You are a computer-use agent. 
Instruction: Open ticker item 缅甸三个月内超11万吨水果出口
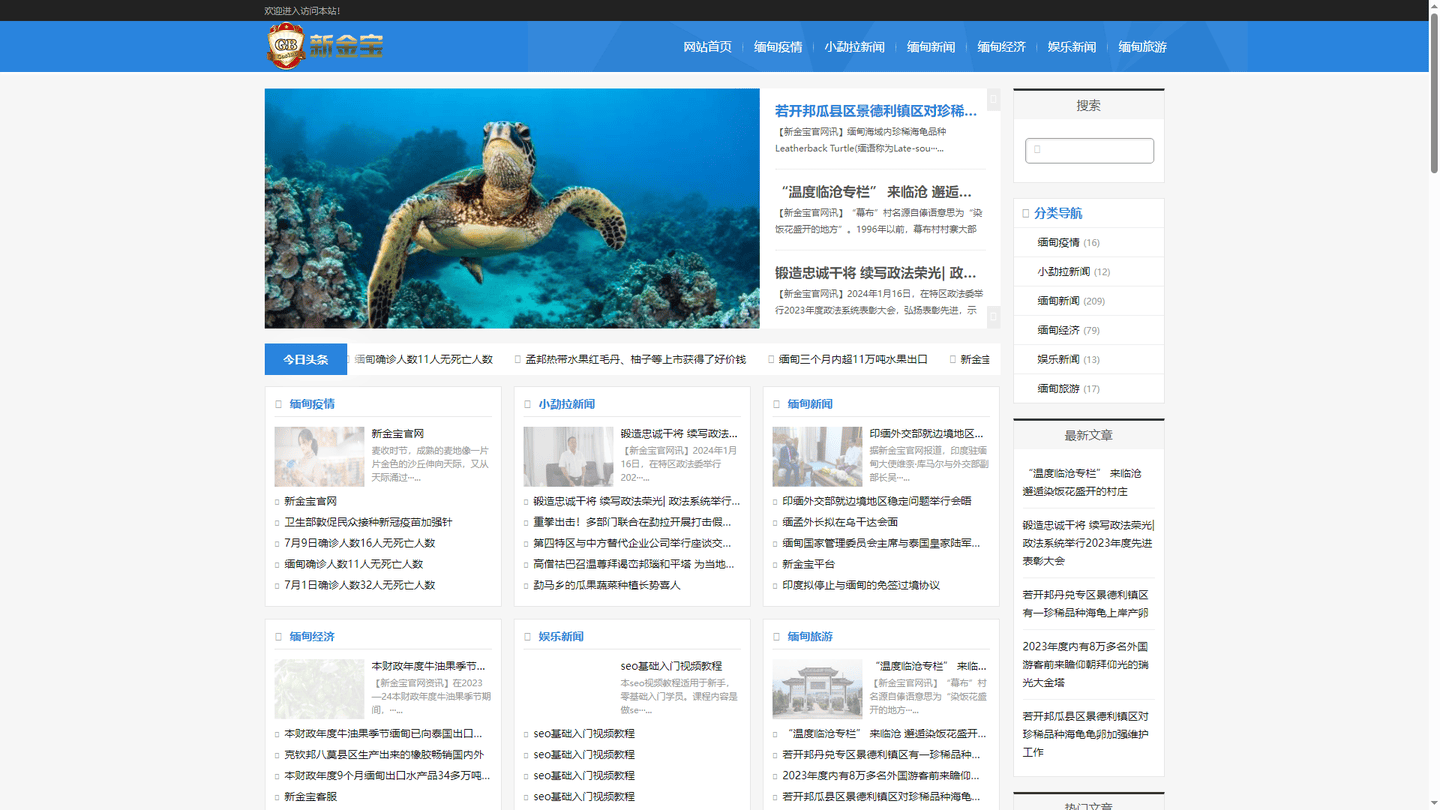click(x=853, y=359)
